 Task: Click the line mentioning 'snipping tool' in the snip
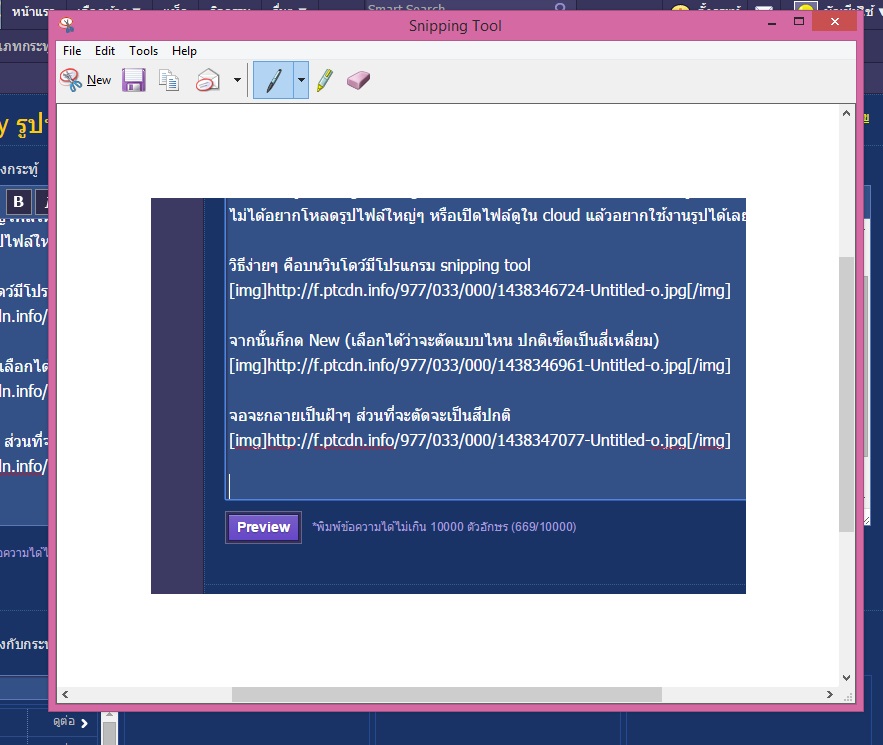[x=380, y=265]
